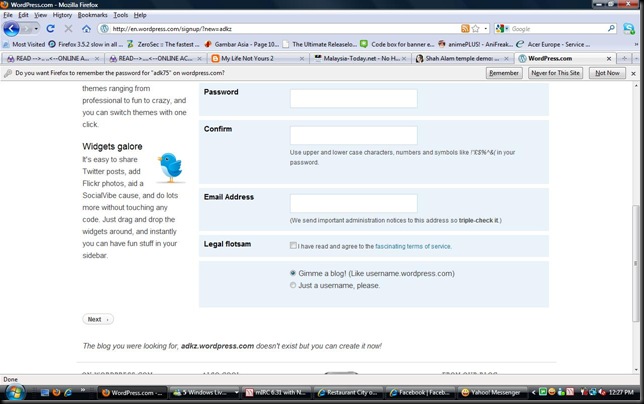Open a new tab with plus button
The width and height of the screenshot is (644, 404).
[x=624, y=59]
